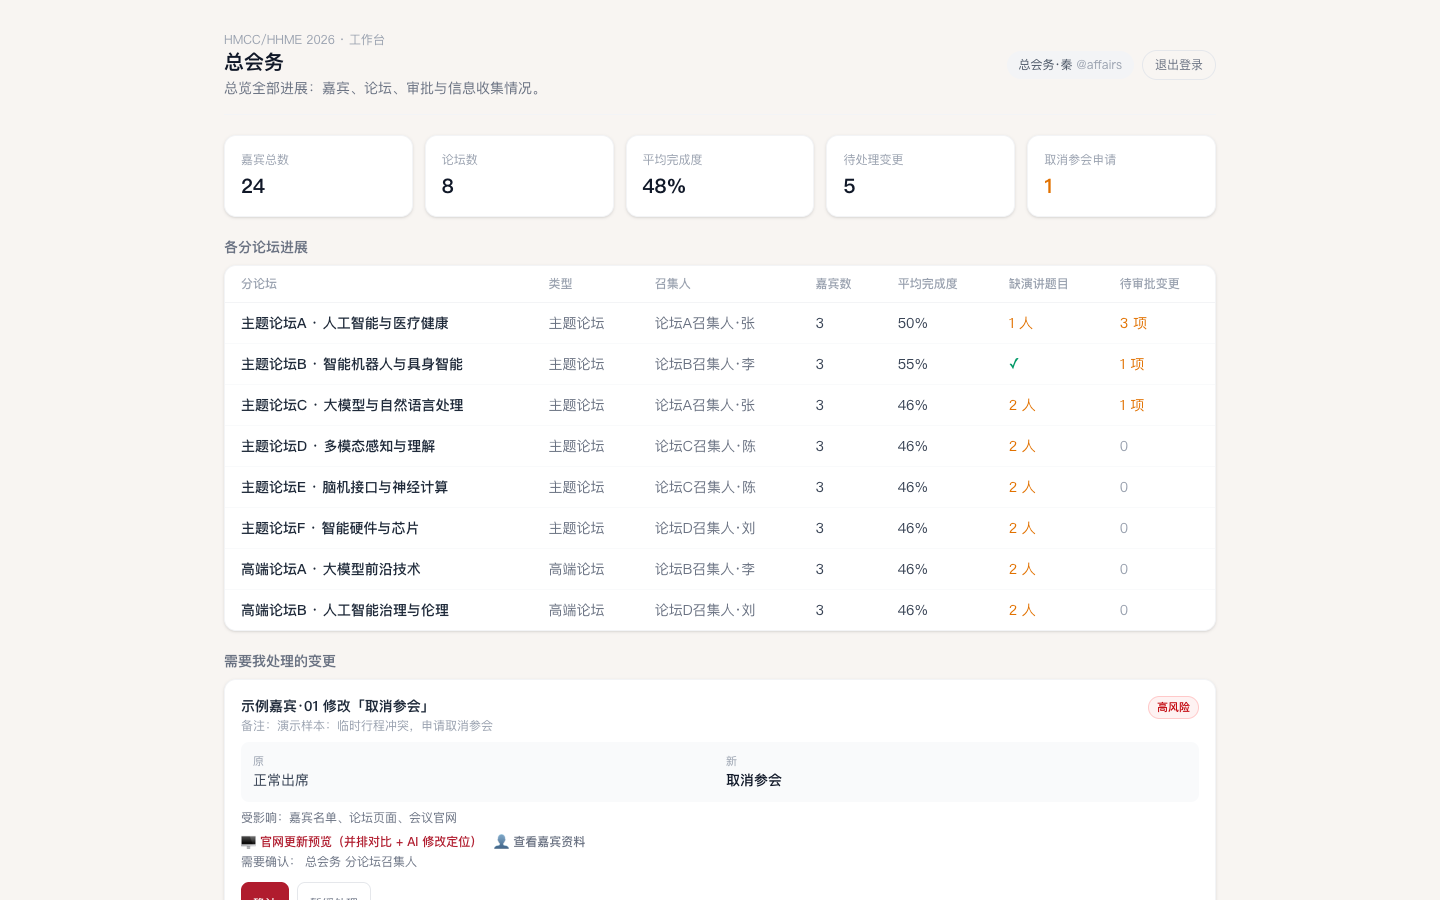This screenshot has width=1440, height=900.
Task: Click the 平均完成度 column header
Action: [928, 284]
